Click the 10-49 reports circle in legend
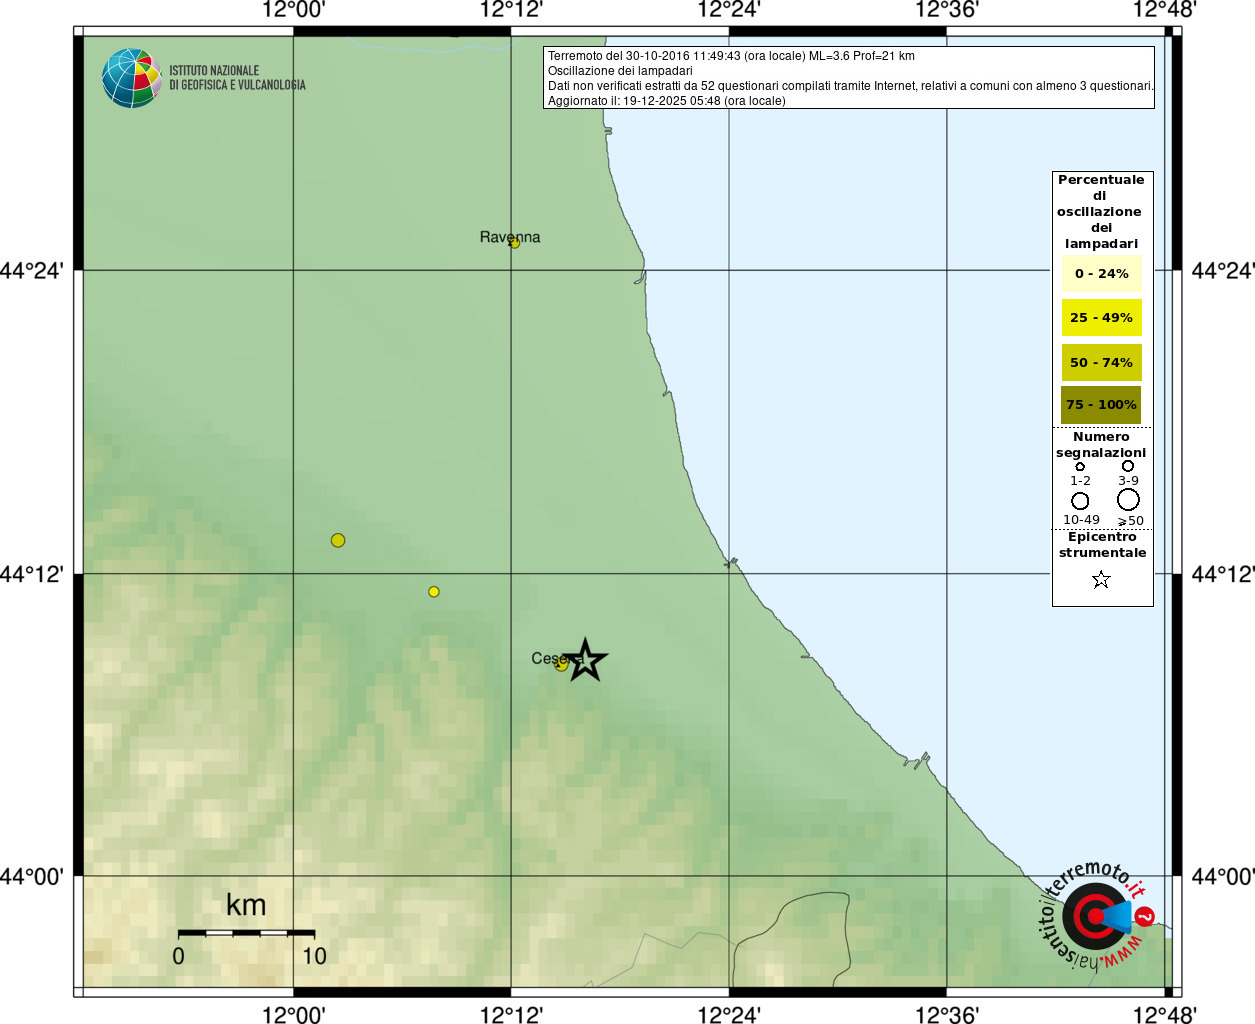 [x=1080, y=500]
